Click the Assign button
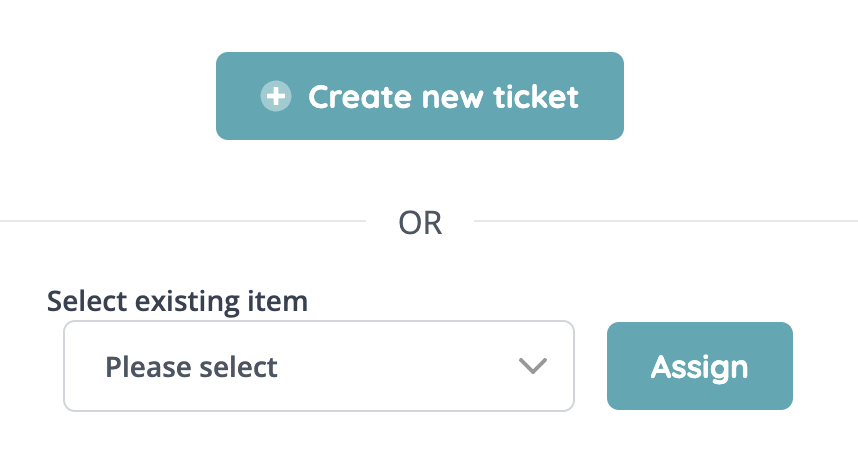The height and width of the screenshot is (461, 858). coord(699,366)
